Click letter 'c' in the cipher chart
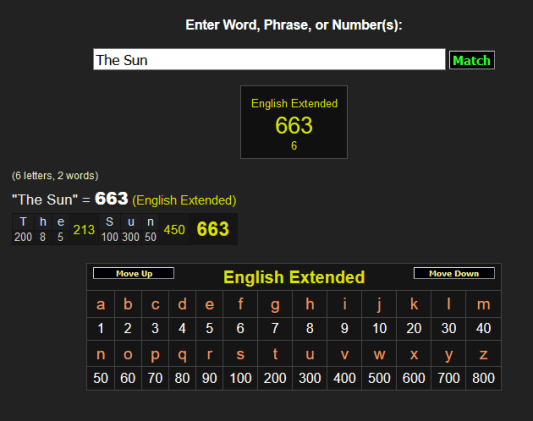Viewport: 533px width, 421px height. click(x=155, y=304)
